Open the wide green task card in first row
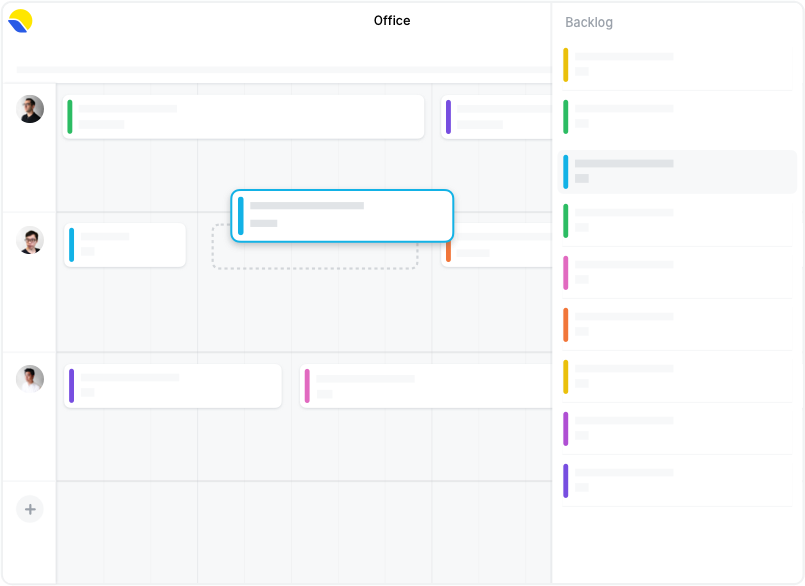The width and height of the screenshot is (805, 586). pos(243,117)
